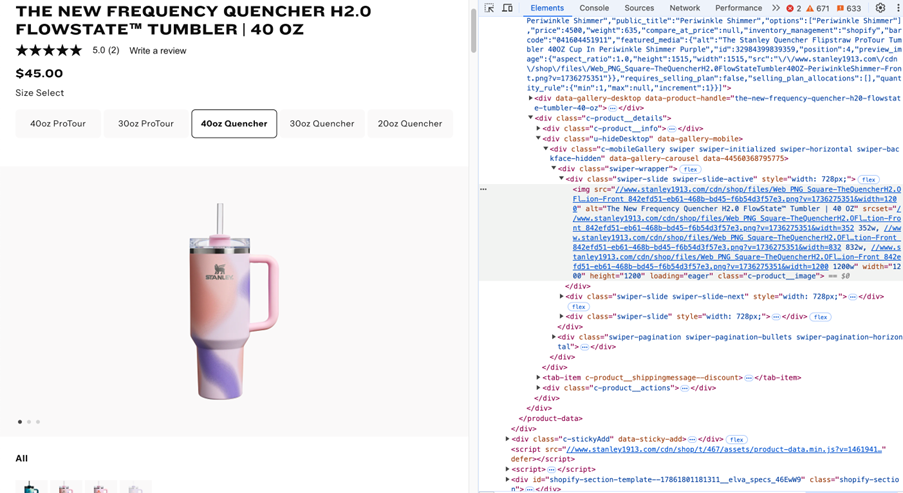Click the All heading above color thumbnails
The image size is (903, 493).
[x=21, y=458]
